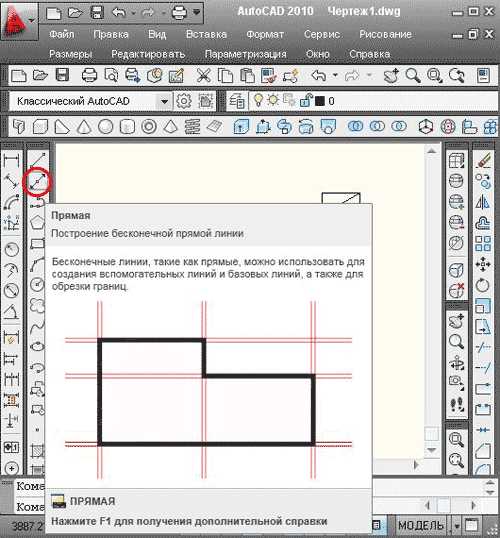The image size is (500, 538).
Task: Expand Undo history arrow in the Standard toolbar
Action: (x=335, y=75)
